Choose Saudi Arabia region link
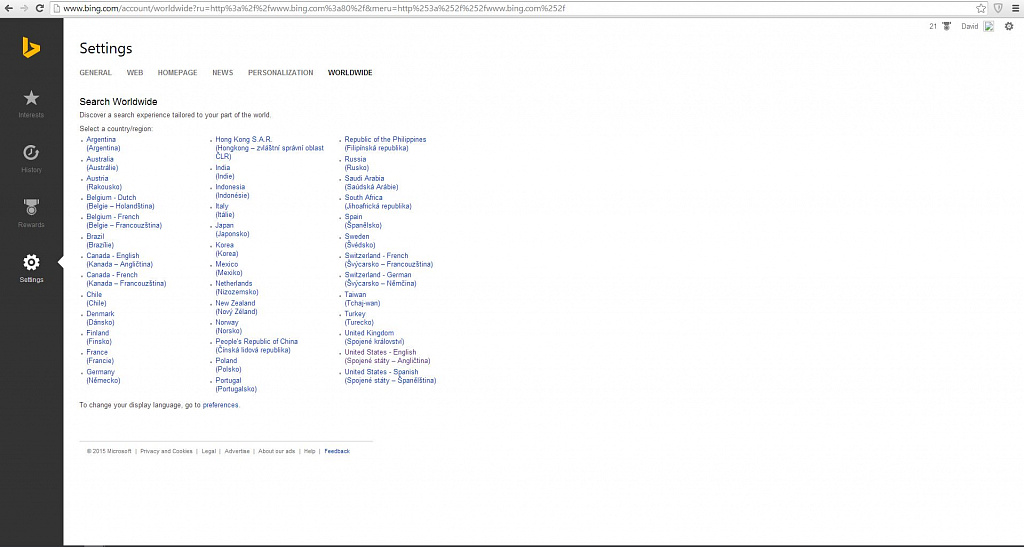This screenshot has width=1024, height=547. [x=372, y=182]
